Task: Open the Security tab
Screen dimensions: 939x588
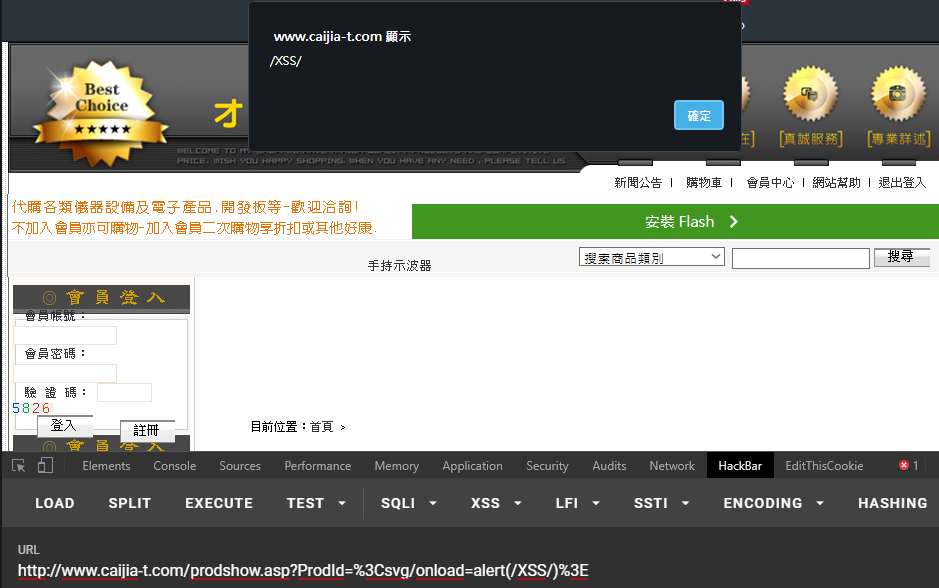Action: click(x=547, y=466)
